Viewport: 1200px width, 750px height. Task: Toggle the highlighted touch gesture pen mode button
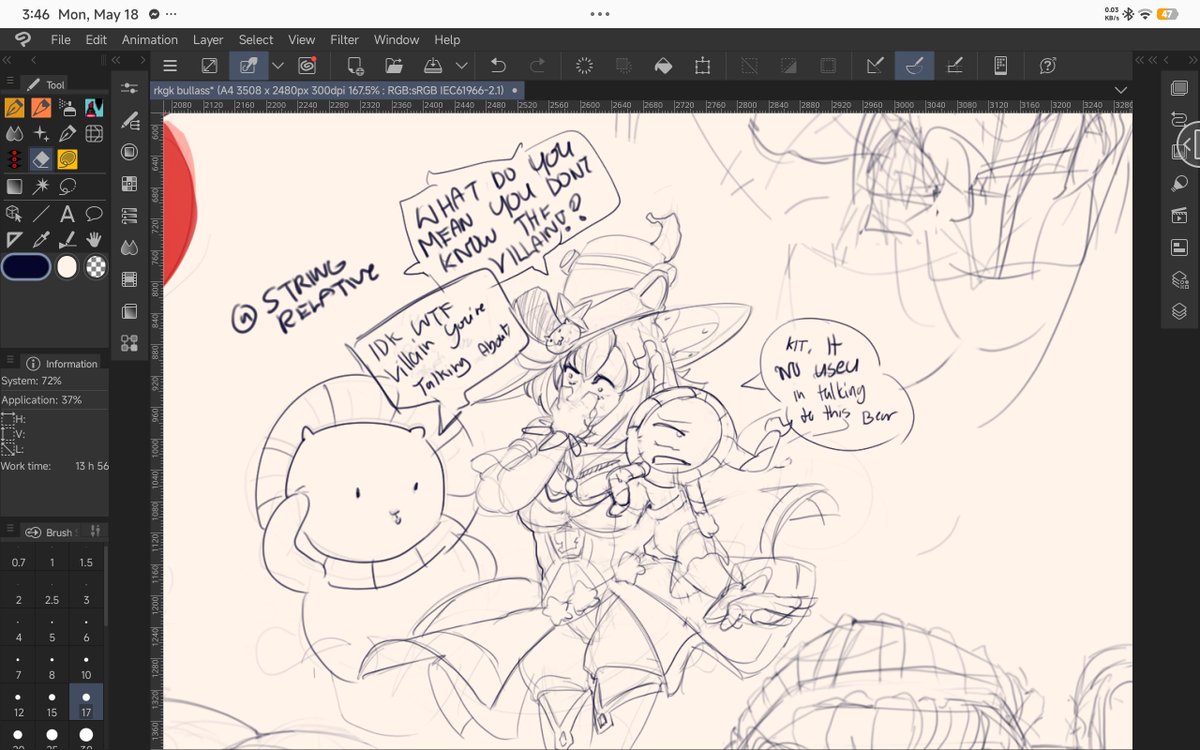[248, 66]
